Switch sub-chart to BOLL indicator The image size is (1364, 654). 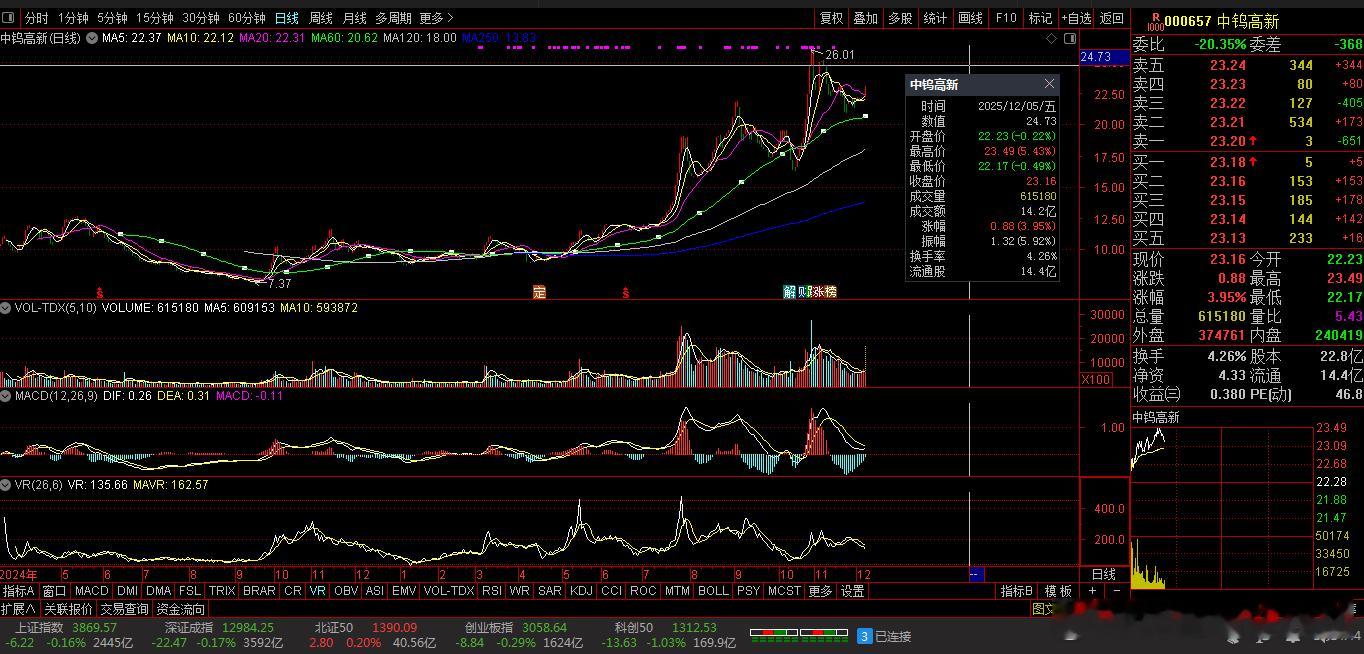713,591
